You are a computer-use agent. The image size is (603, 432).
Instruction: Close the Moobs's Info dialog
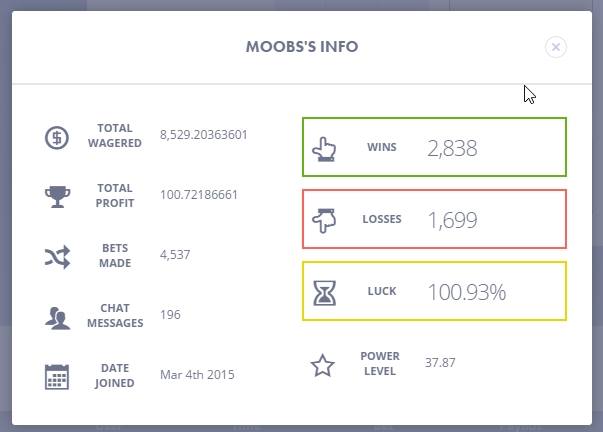point(555,47)
